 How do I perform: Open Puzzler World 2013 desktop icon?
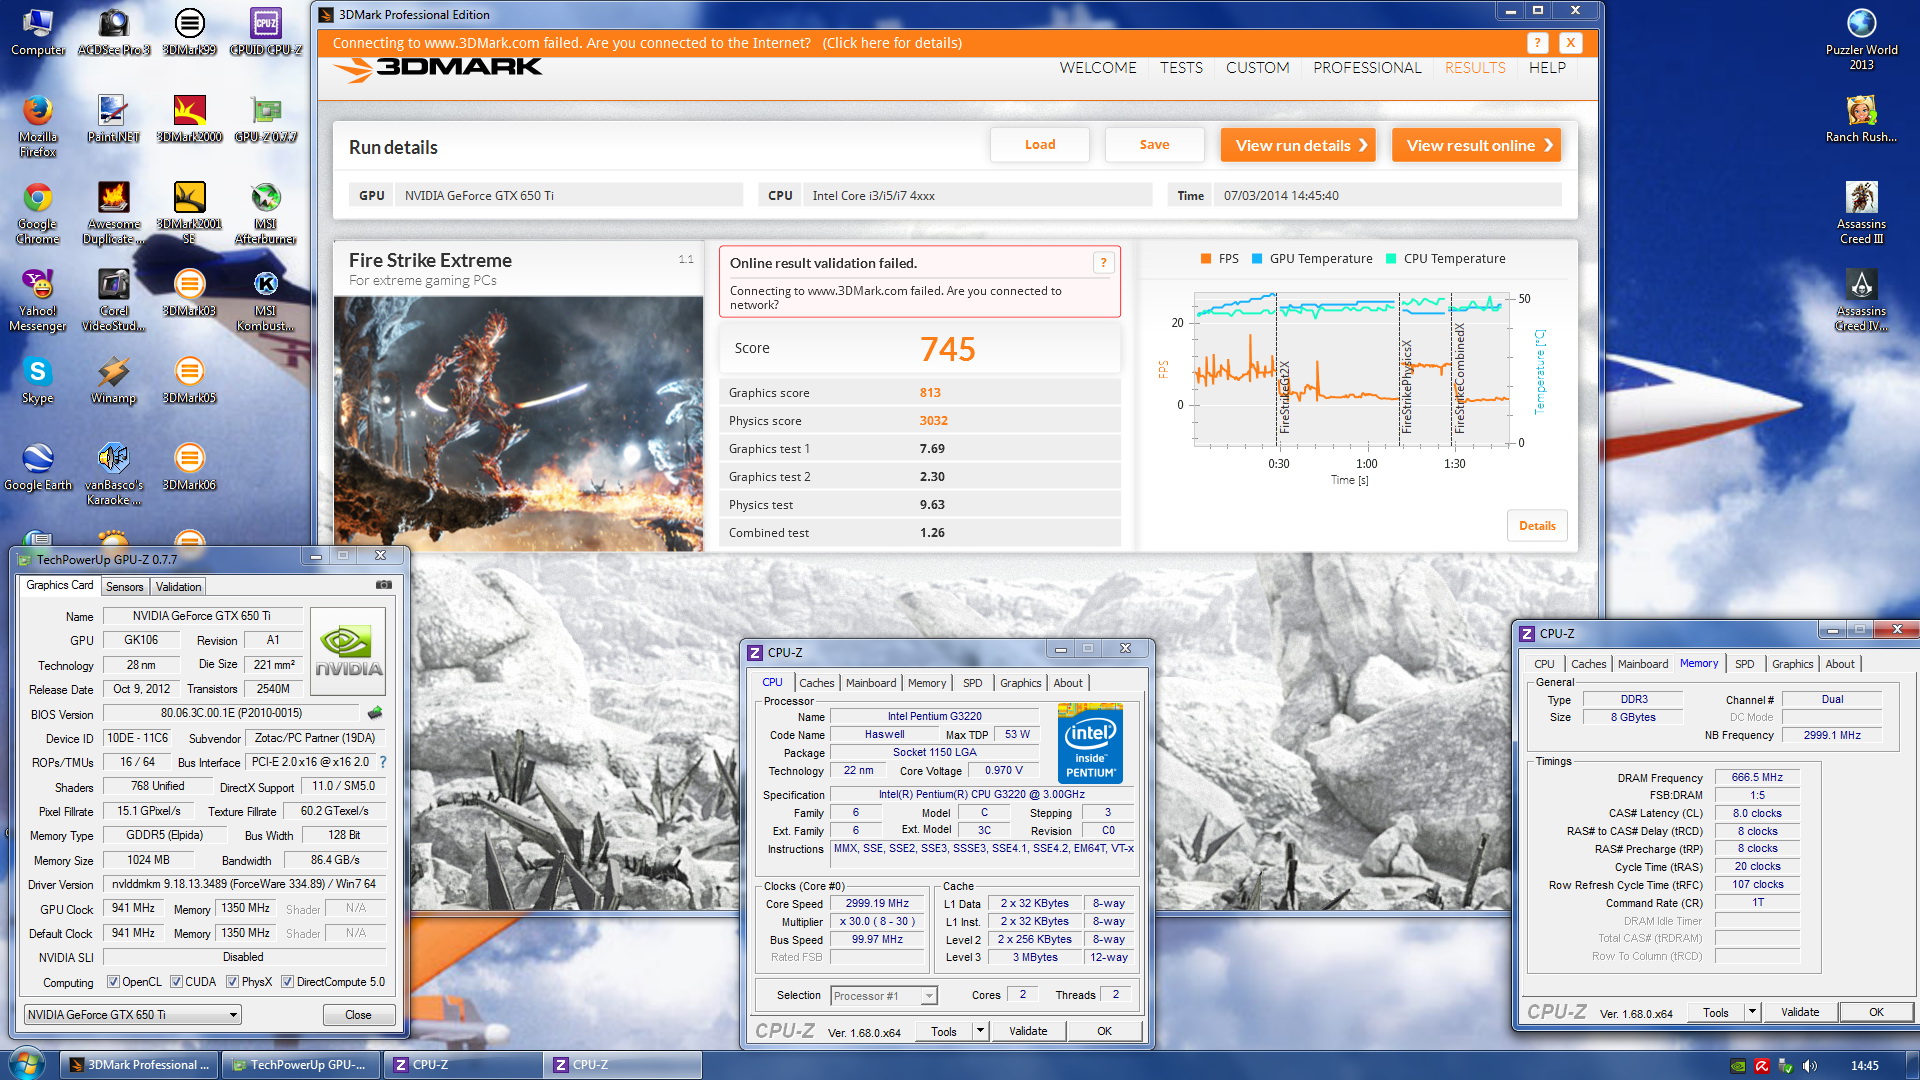point(1861,39)
